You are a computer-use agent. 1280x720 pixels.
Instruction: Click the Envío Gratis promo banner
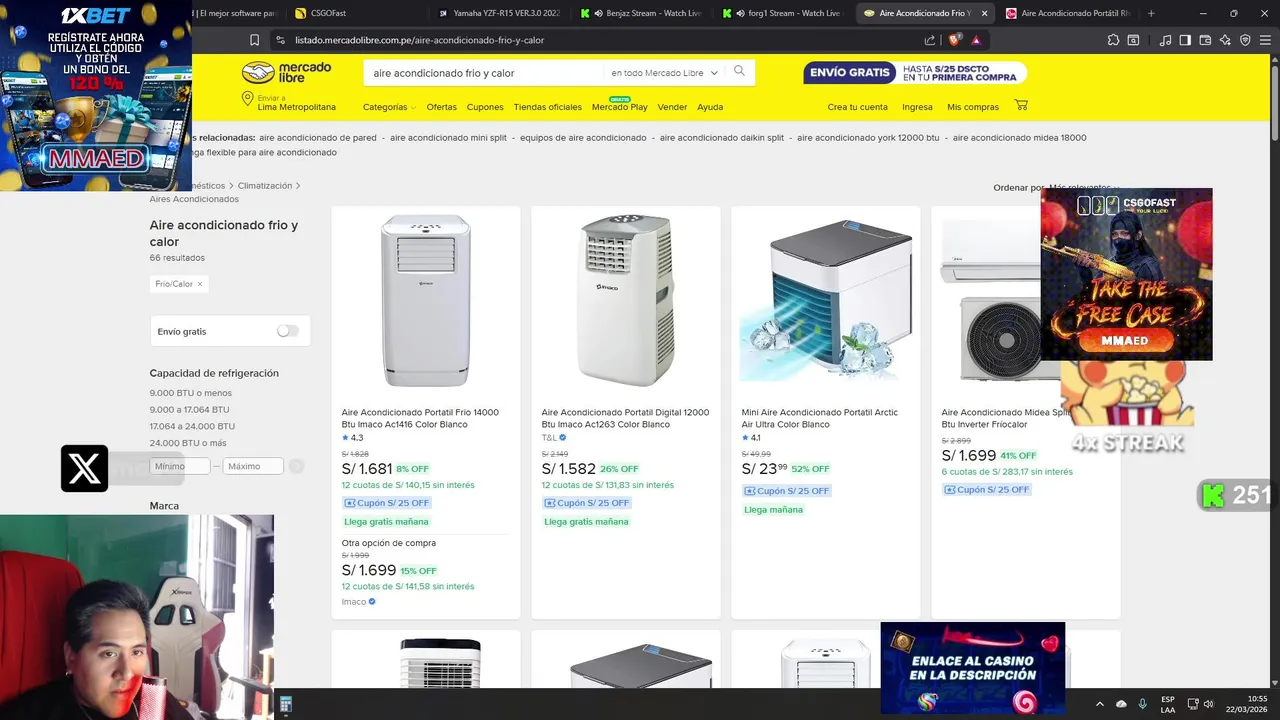click(x=914, y=73)
